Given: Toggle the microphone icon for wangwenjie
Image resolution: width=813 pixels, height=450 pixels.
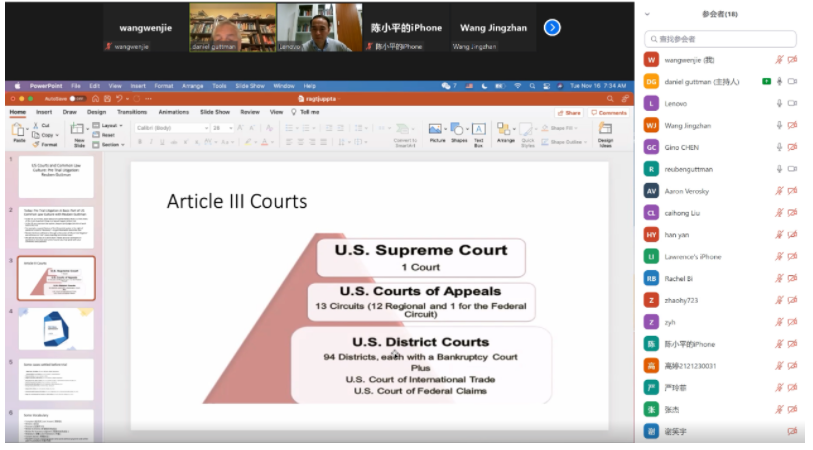Looking at the screenshot, I should tap(778, 60).
